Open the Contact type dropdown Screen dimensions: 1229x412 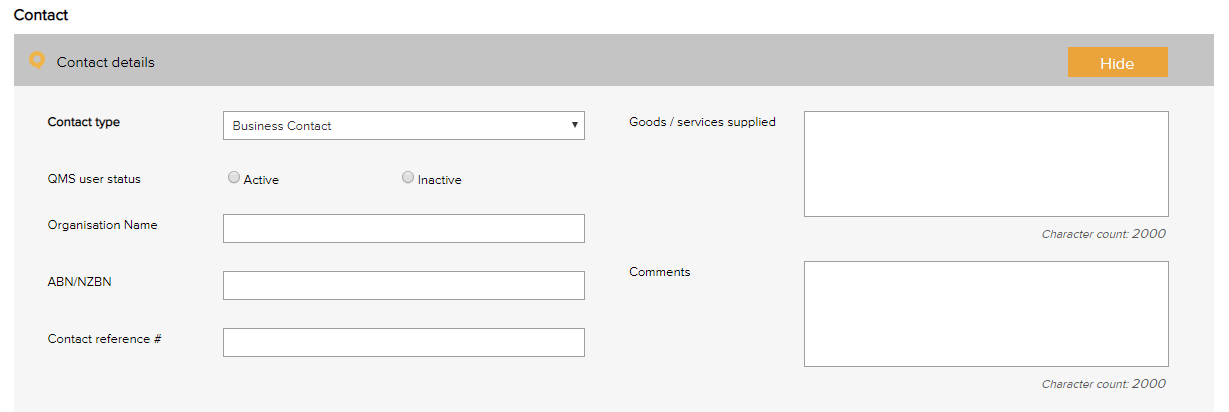pos(403,126)
